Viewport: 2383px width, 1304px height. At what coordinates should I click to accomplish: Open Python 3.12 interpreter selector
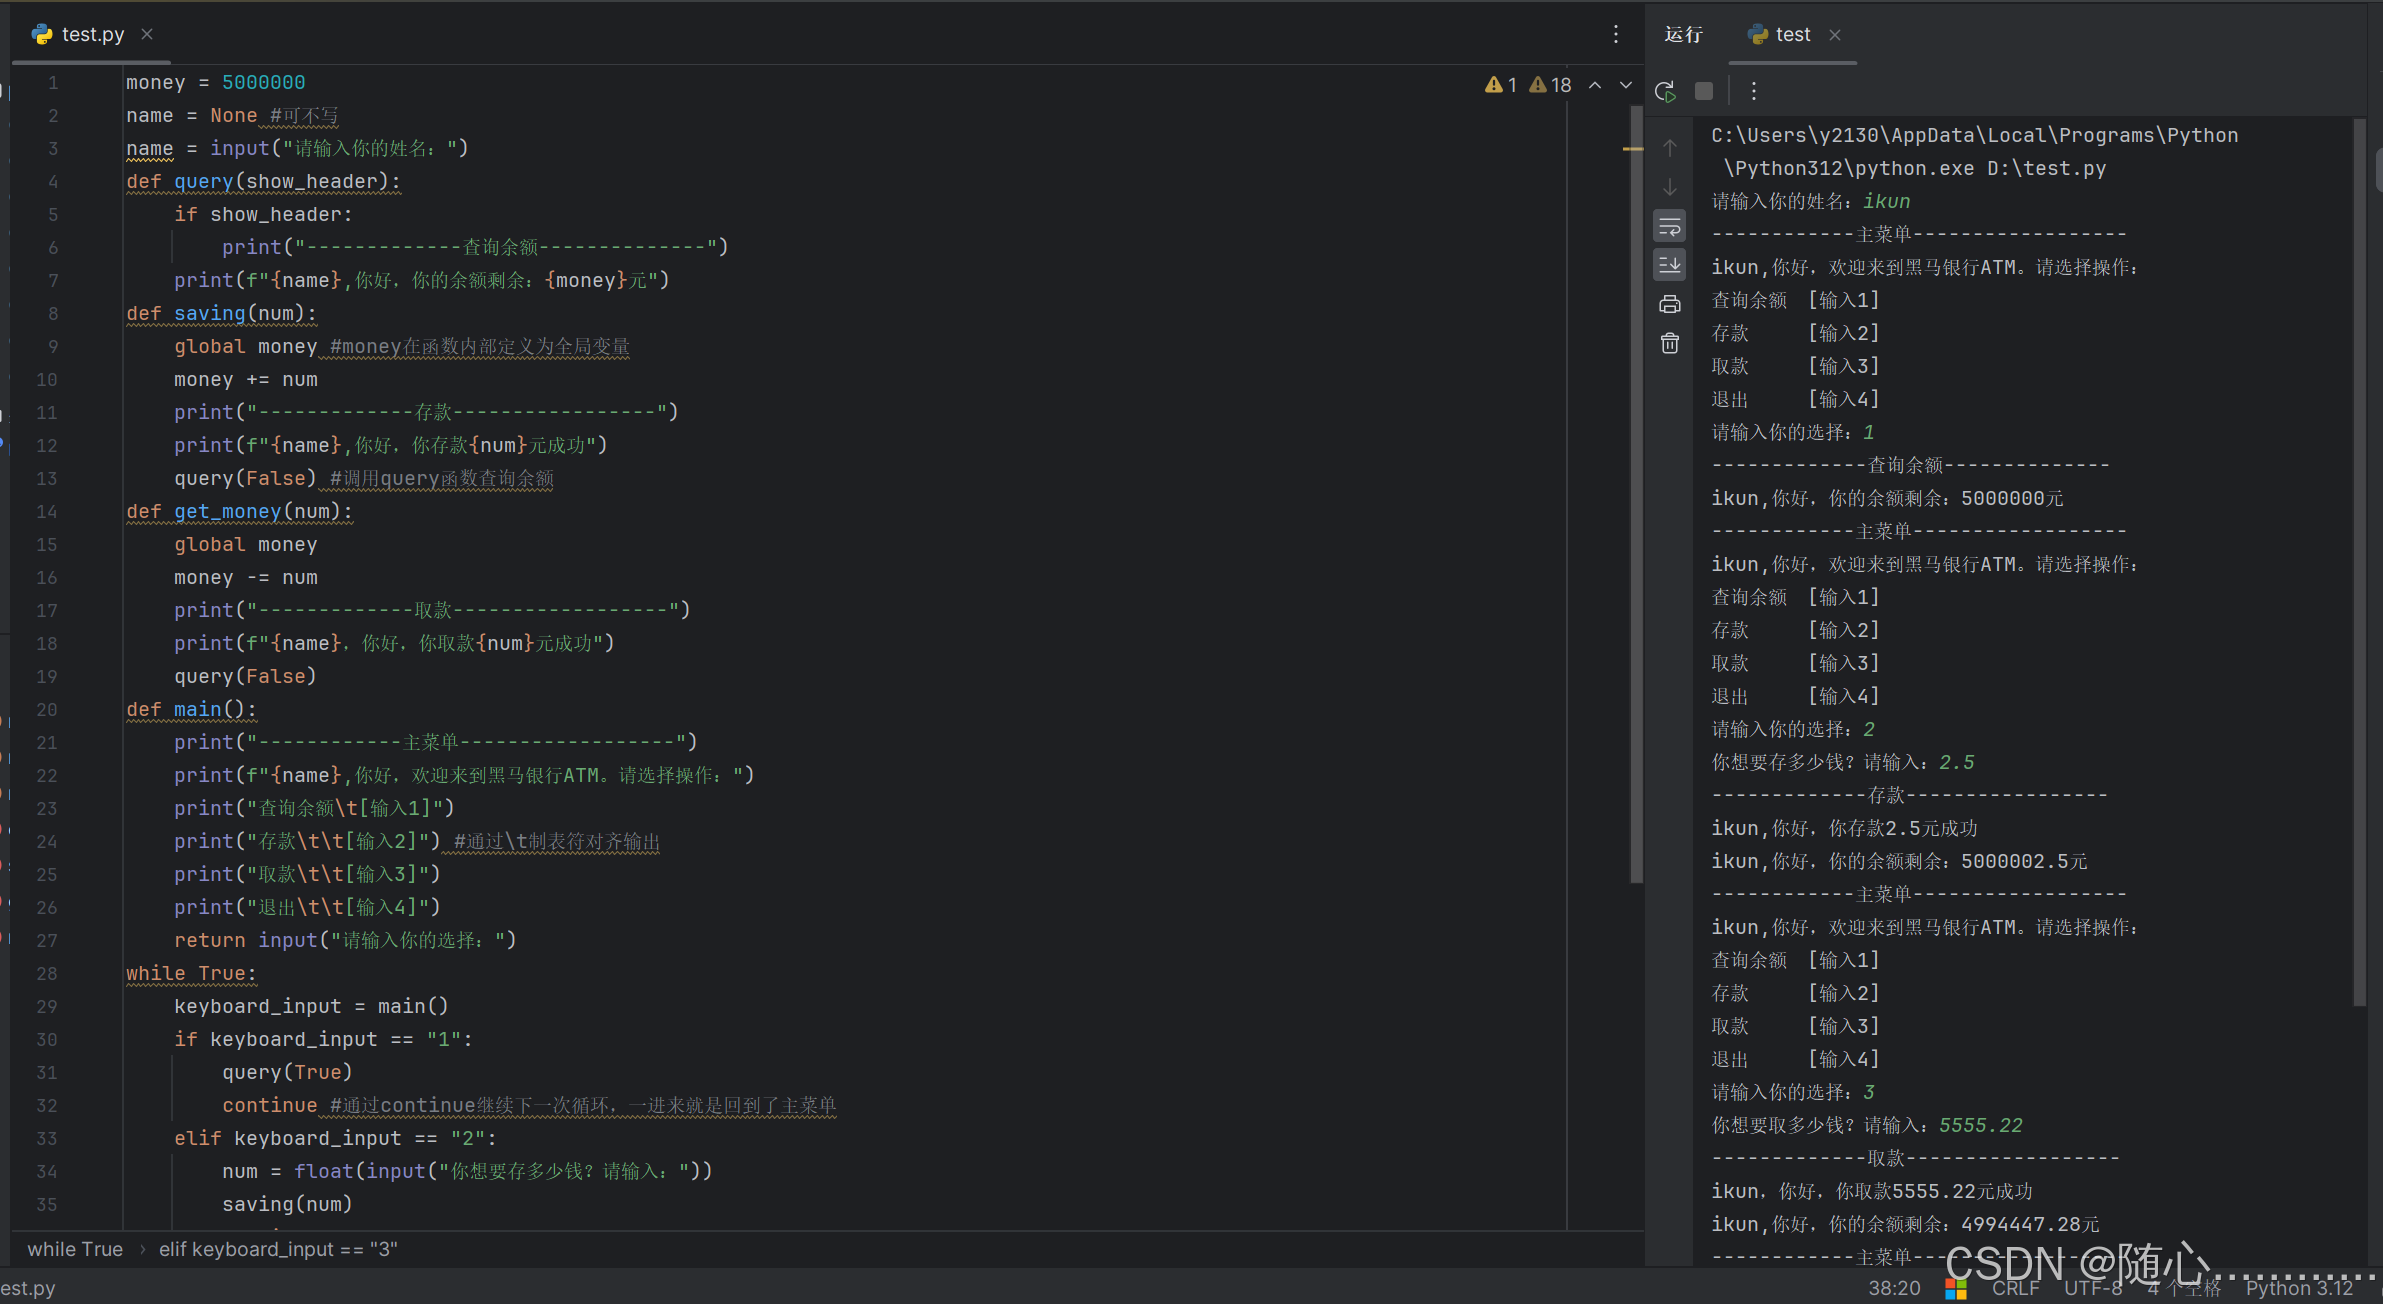click(2298, 1288)
